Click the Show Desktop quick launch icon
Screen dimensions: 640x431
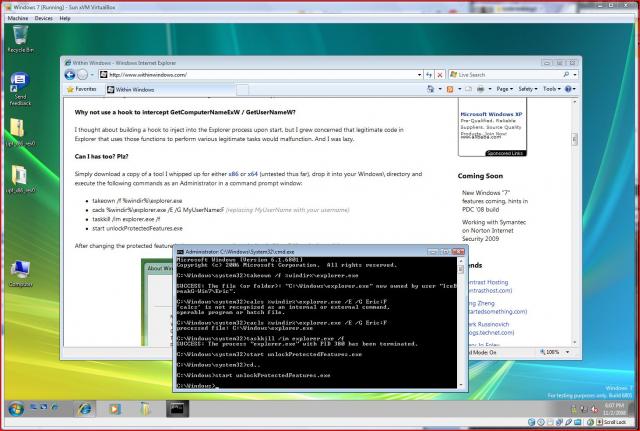pos(33,407)
